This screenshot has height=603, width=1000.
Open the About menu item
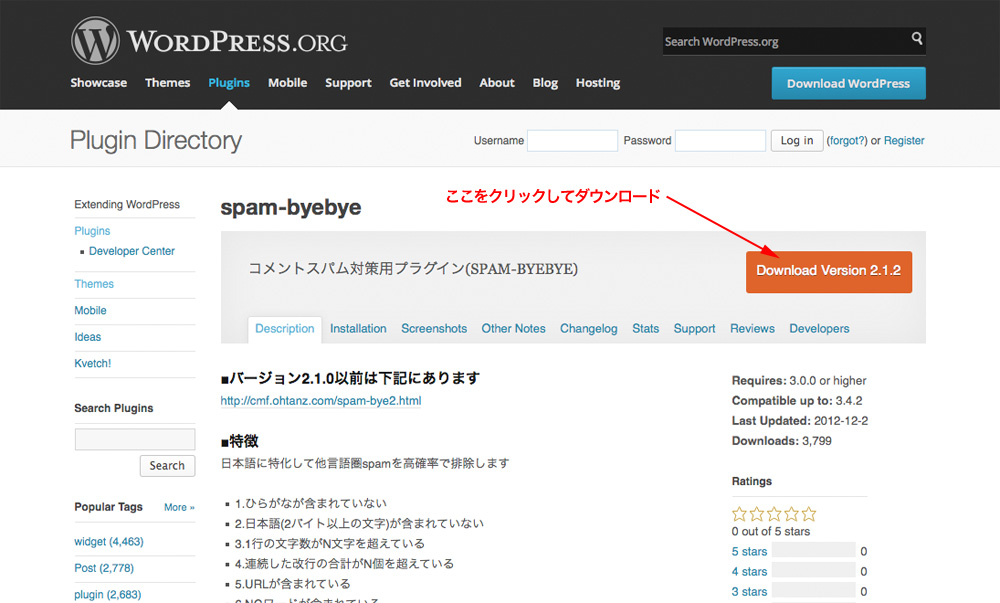point(497,83)
